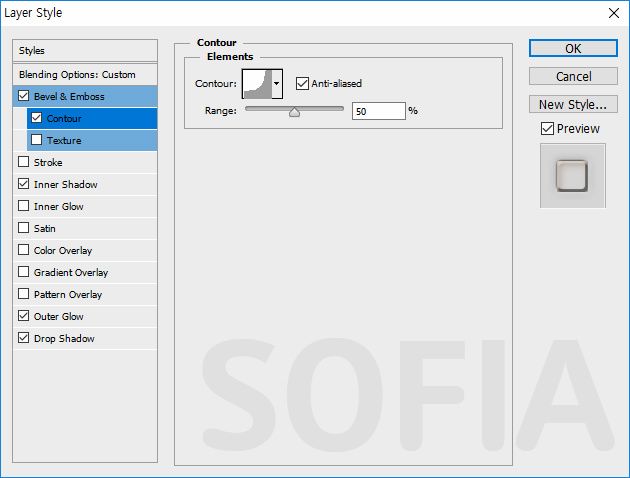The height and width of the screenshot is (478, 630).
Task: Select the Stroke row label
Action: click(x=48, y=163)
